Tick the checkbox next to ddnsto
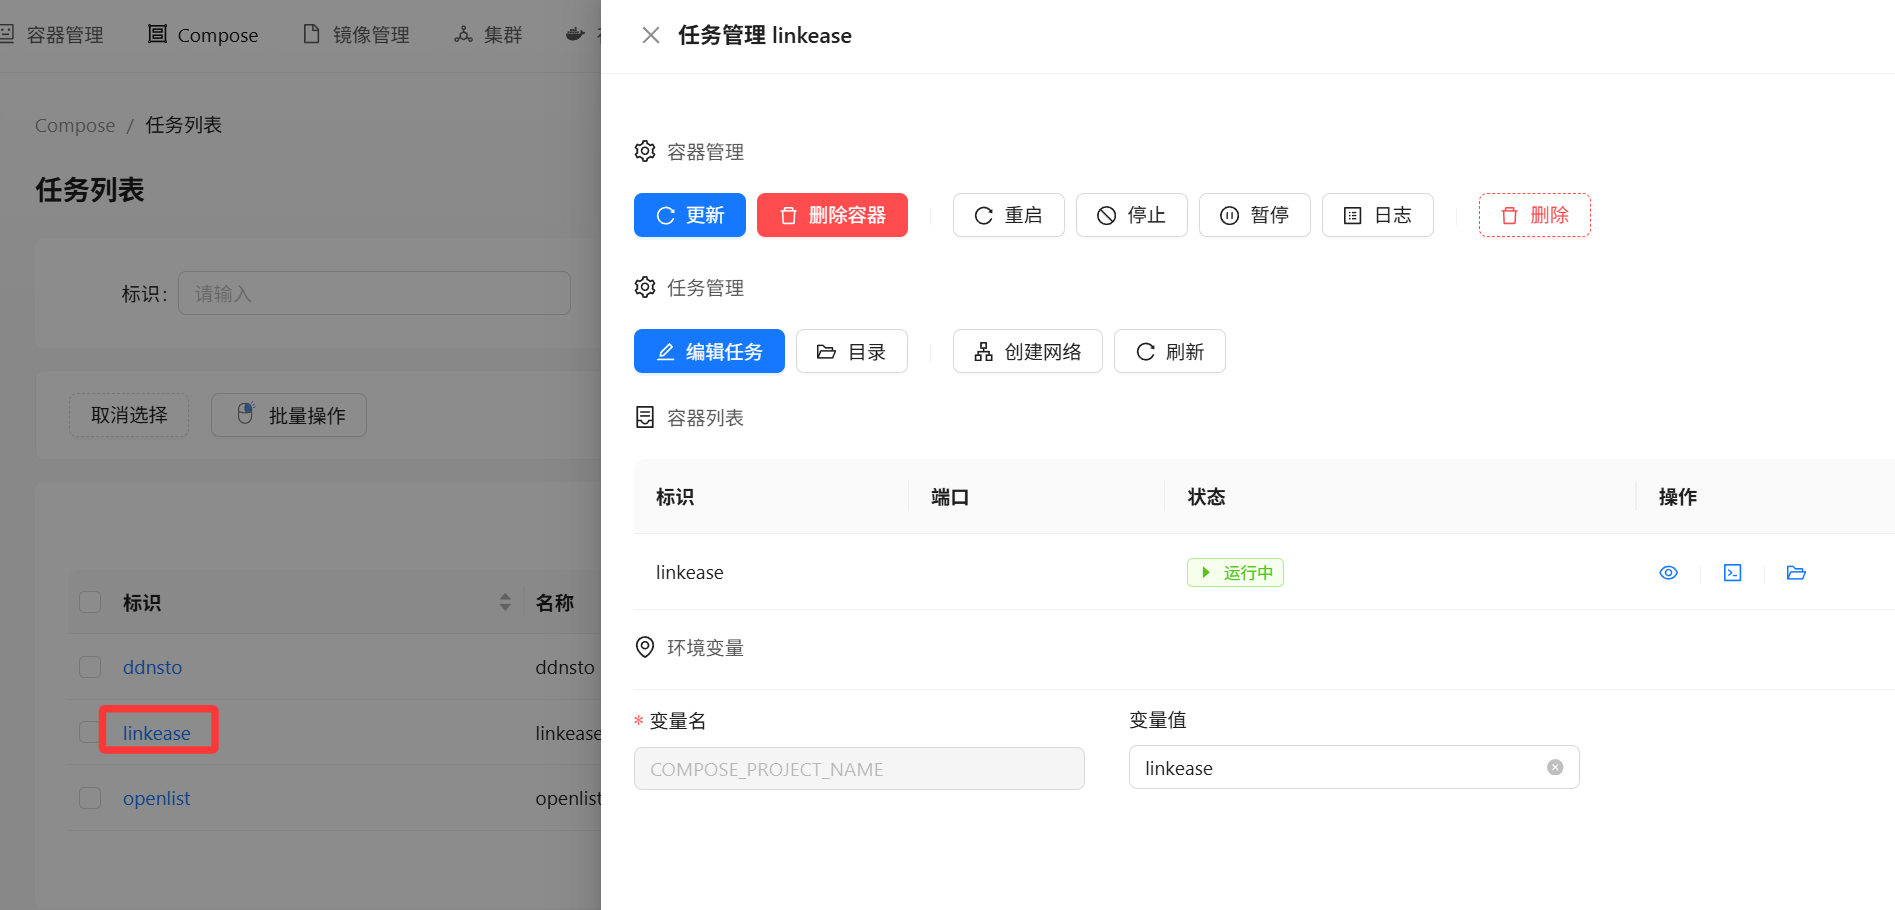This screenshot has width=1895, height=910. click(x=90, y=667)
